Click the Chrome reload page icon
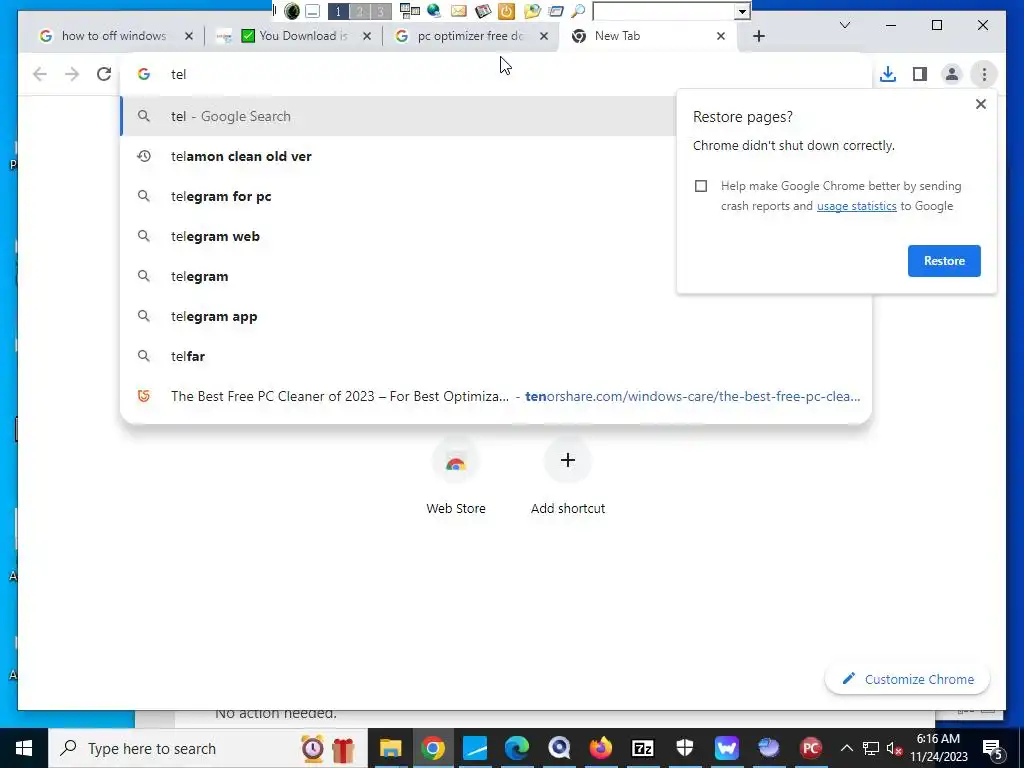 (104, 74)
